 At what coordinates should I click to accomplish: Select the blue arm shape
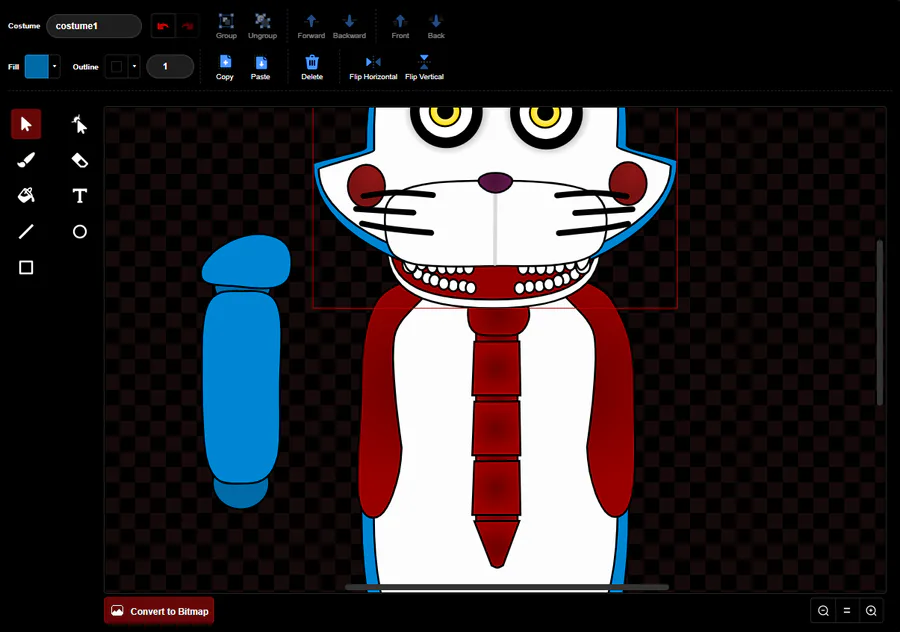tap(242, 385)
